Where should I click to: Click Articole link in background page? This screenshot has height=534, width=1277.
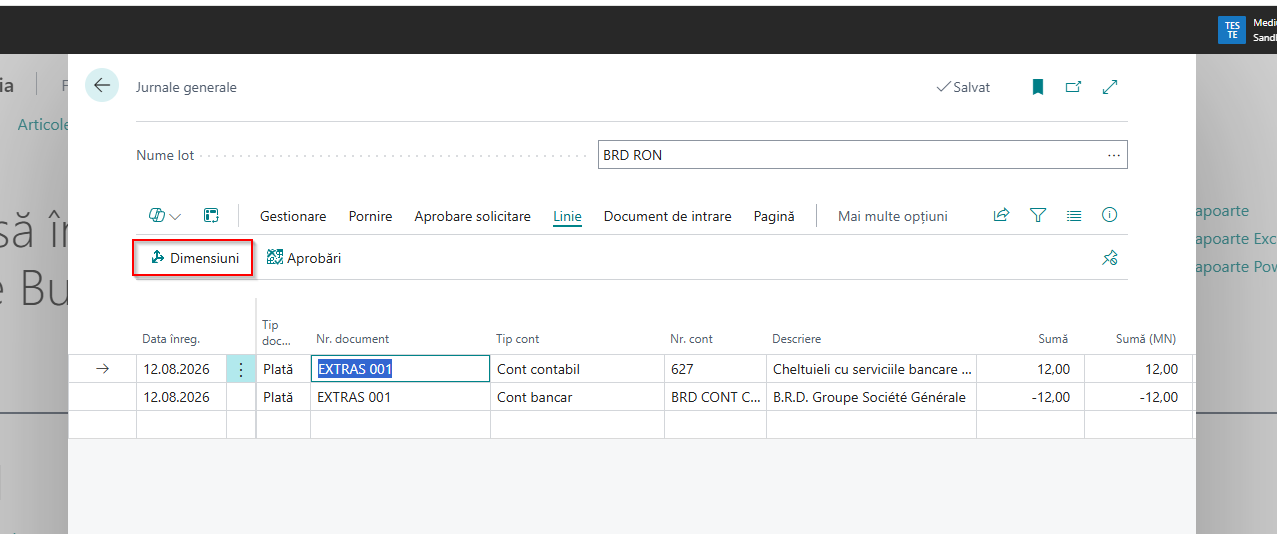click(44, 125)
